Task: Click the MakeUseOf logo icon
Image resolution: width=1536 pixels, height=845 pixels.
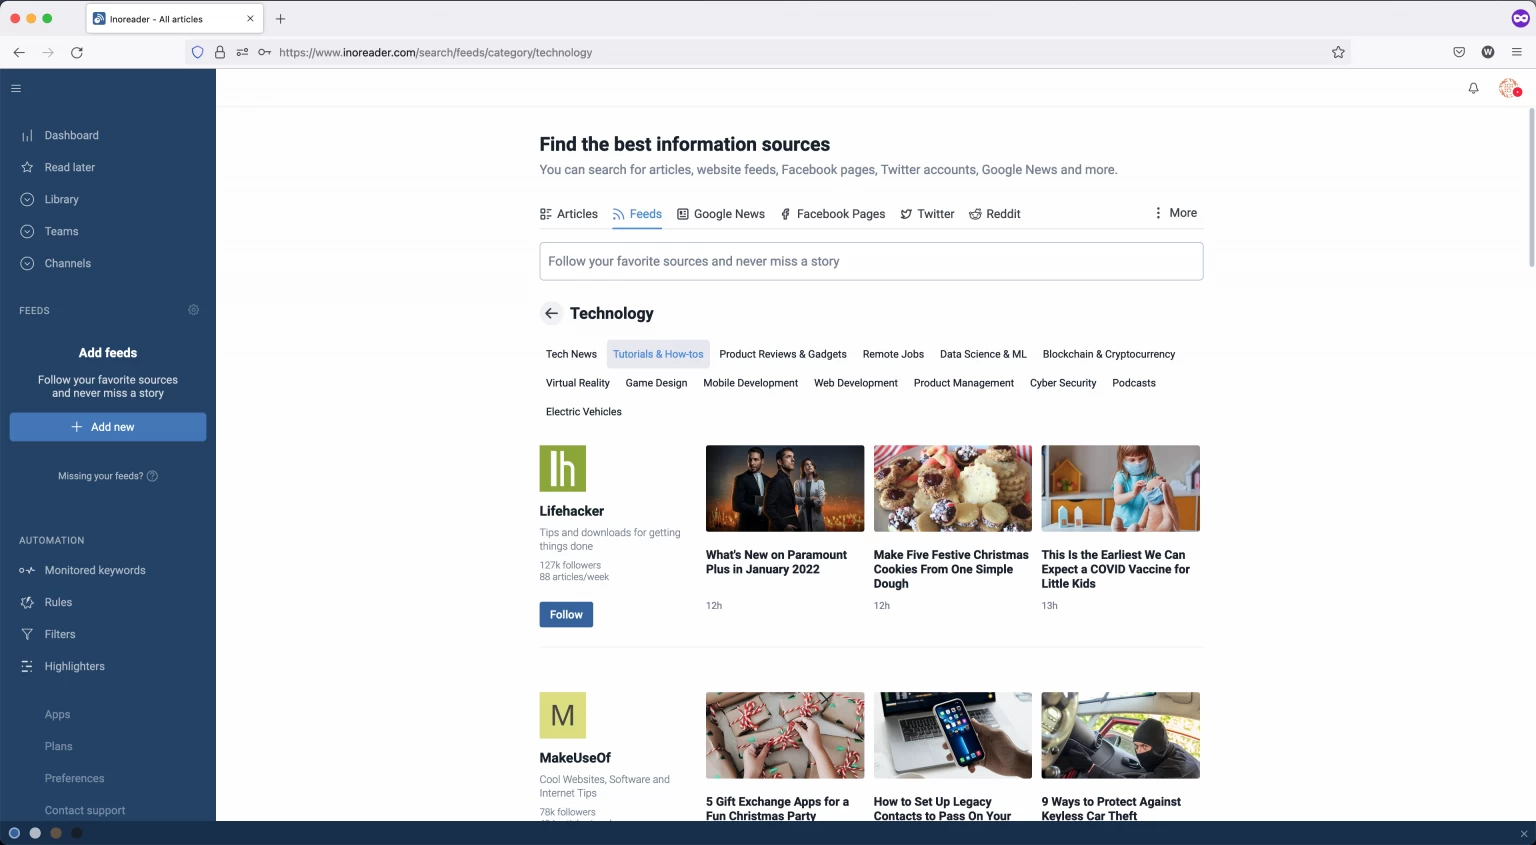Action: point(562,715)
